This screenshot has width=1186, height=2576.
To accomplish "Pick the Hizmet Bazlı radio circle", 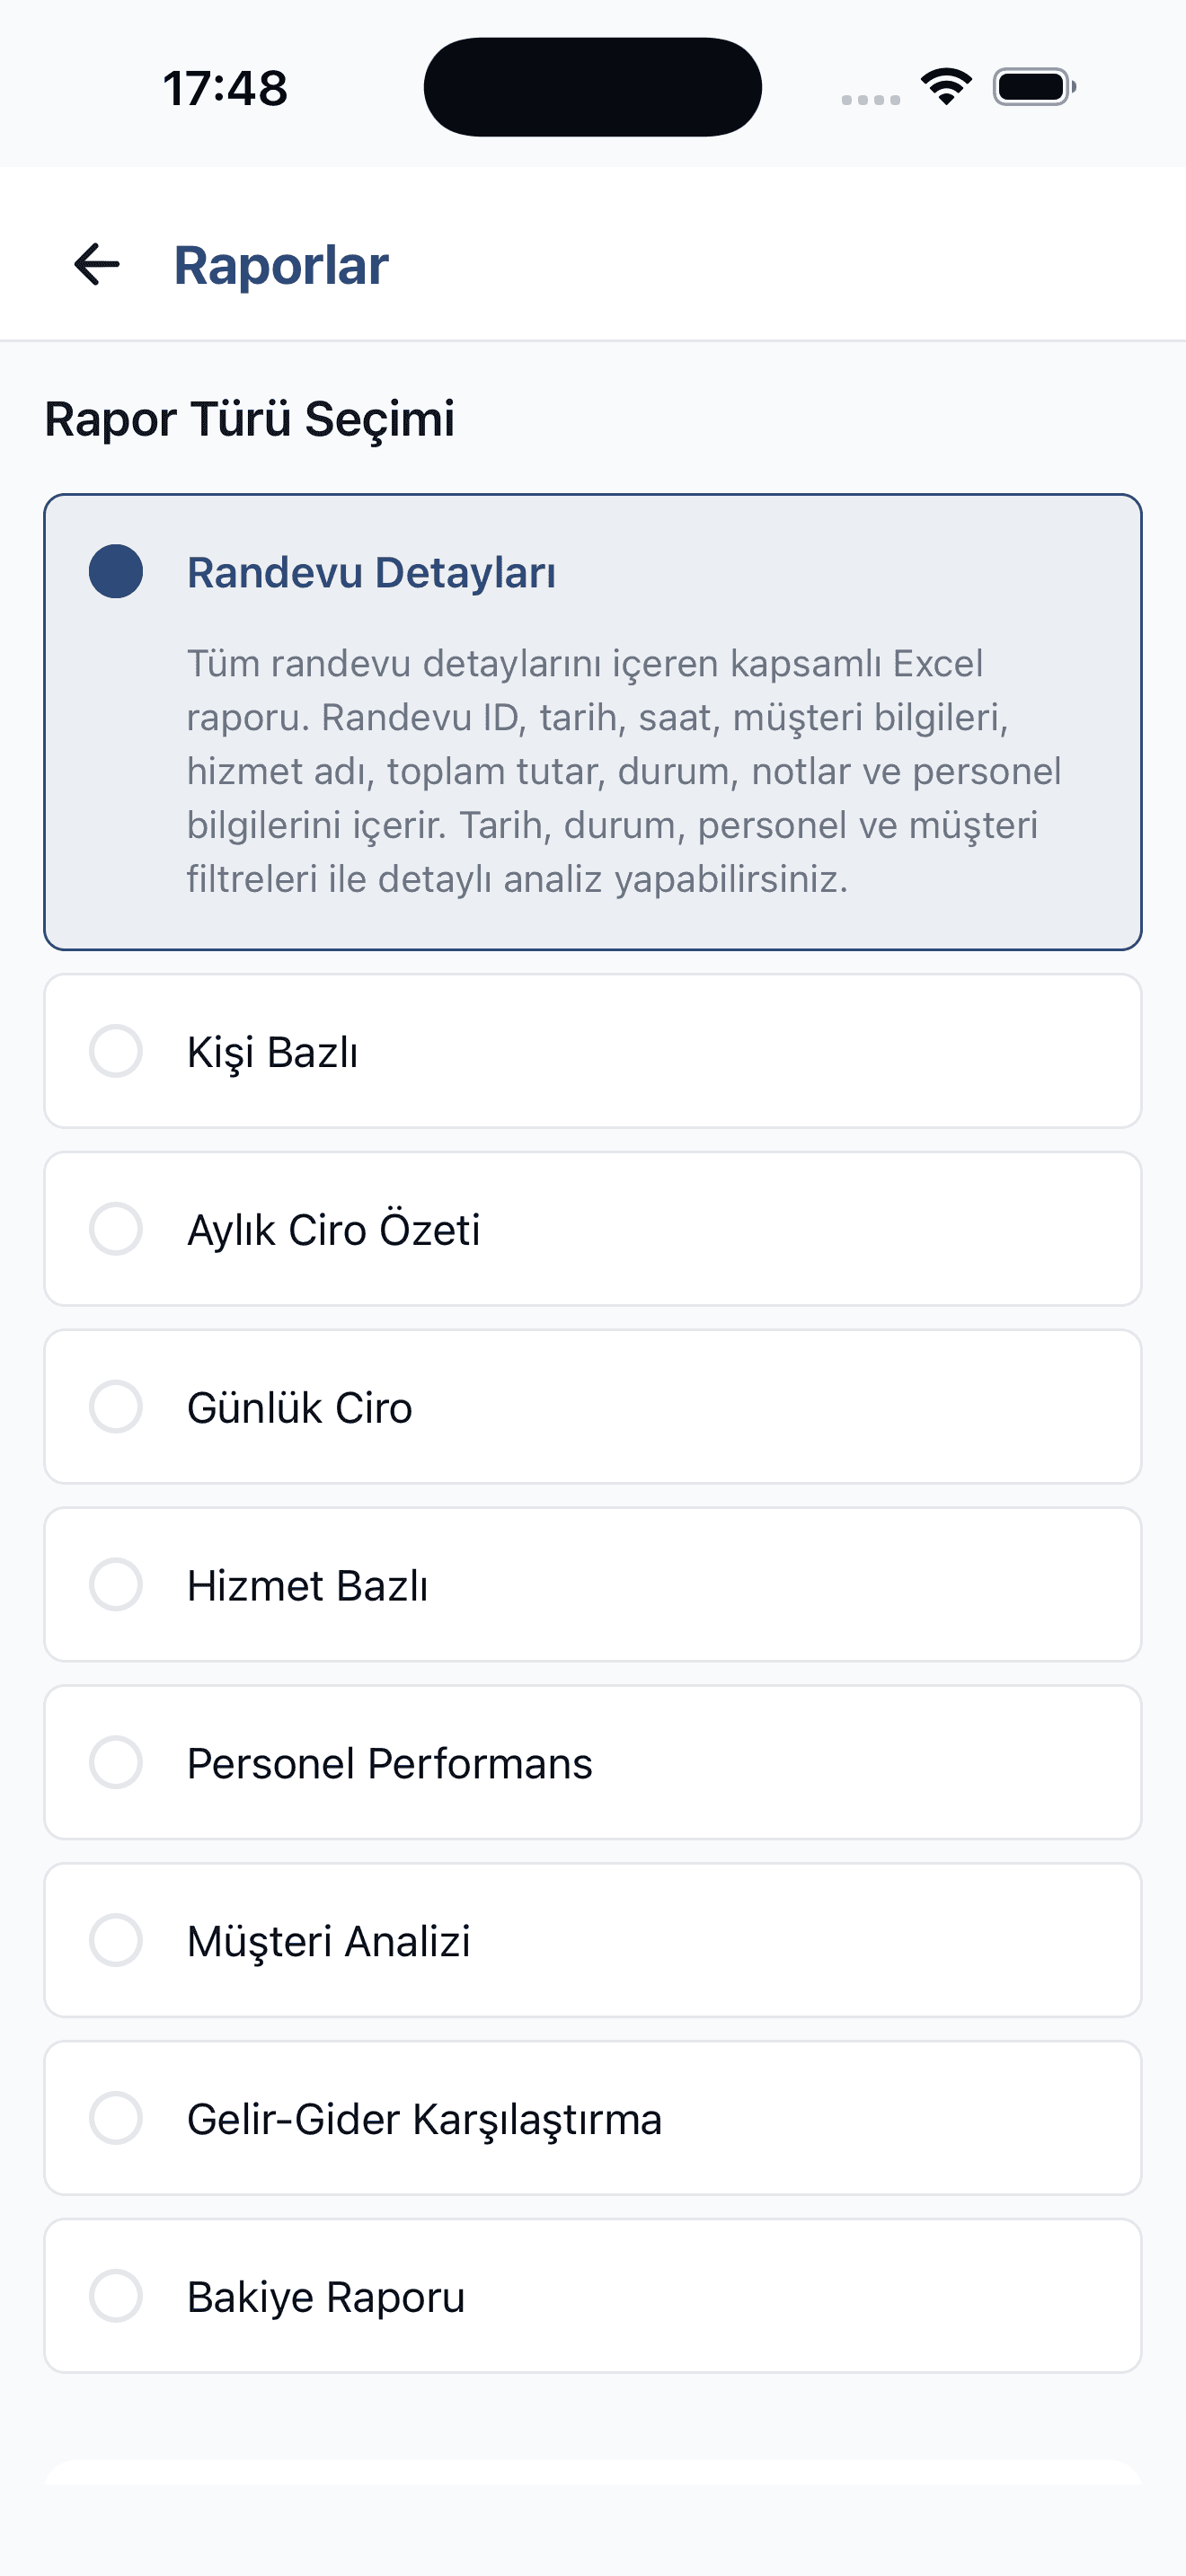I will pyautogui.click(x=116, y=1585).
